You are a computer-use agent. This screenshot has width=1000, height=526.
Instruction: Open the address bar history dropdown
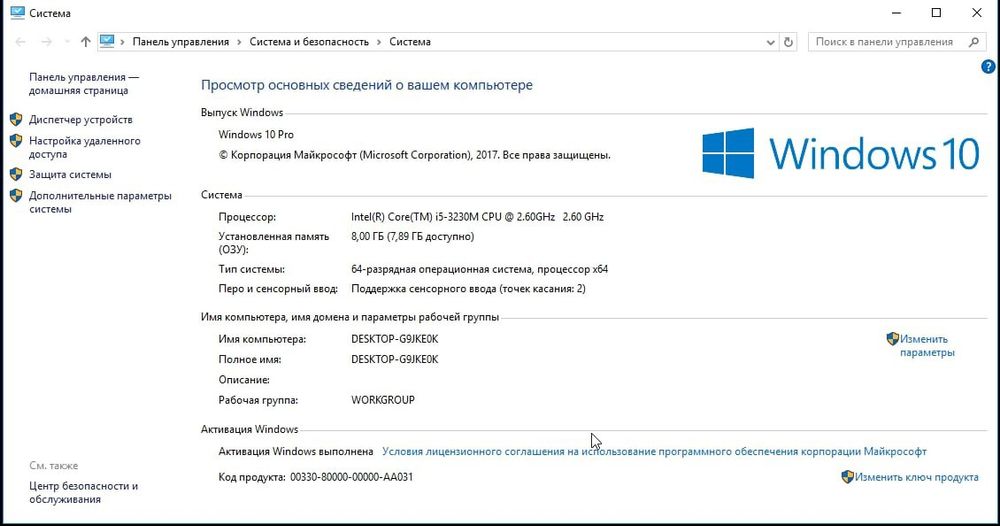[770, 42]
